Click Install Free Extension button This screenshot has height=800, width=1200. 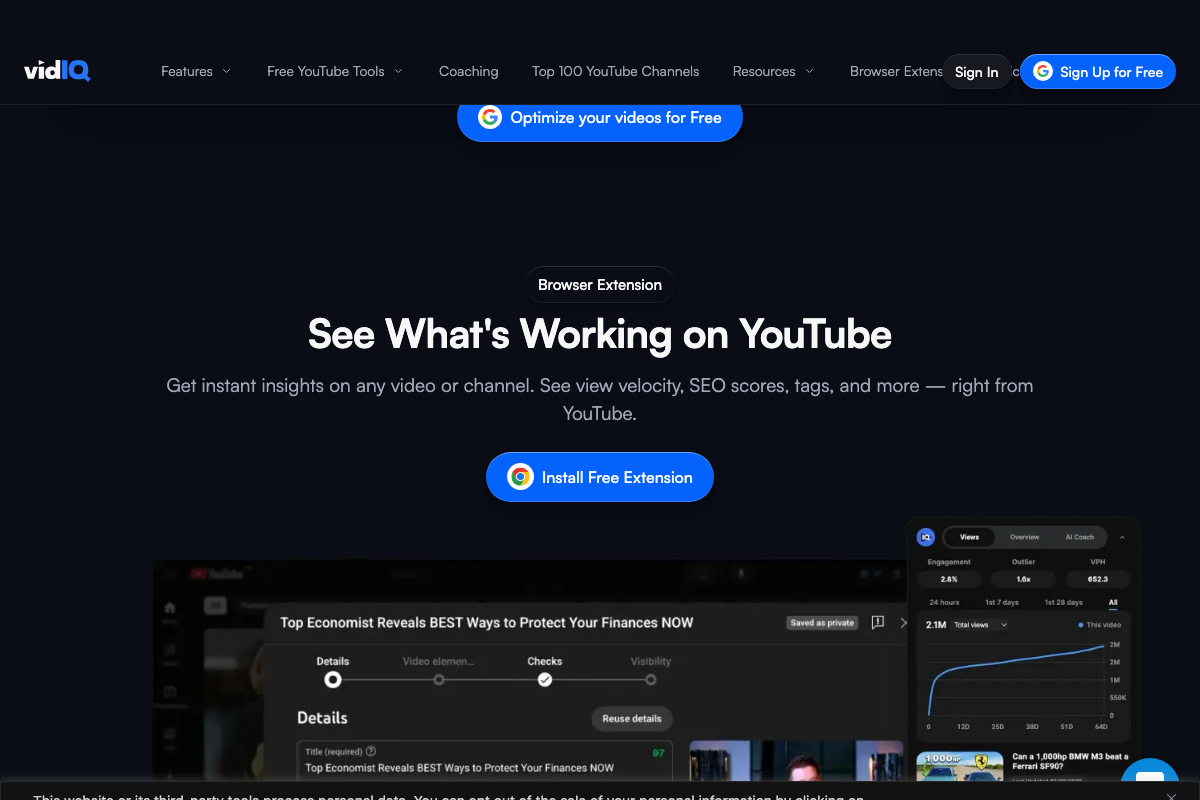(x=600, y=477)
